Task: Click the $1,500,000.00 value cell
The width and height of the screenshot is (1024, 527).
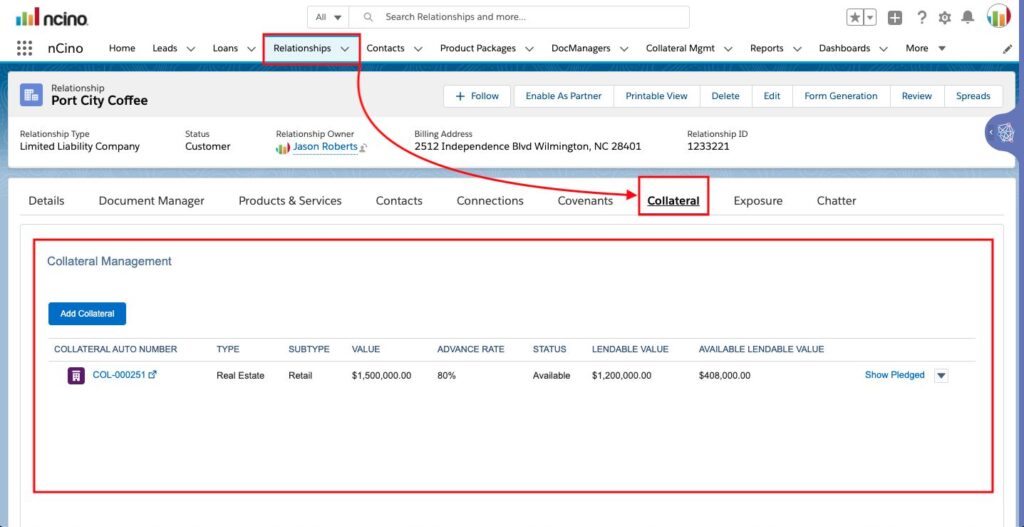Action: click(381, 375)
